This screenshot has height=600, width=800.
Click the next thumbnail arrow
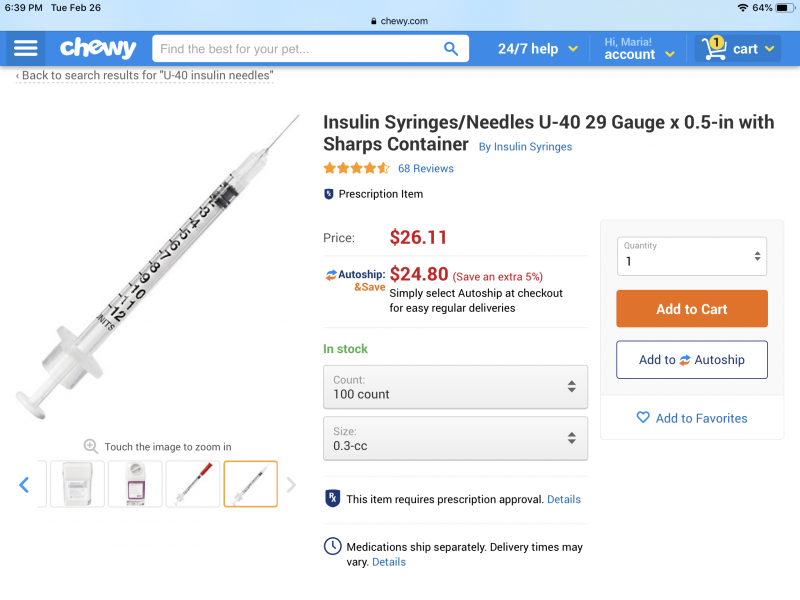click(x=291, y=485)
